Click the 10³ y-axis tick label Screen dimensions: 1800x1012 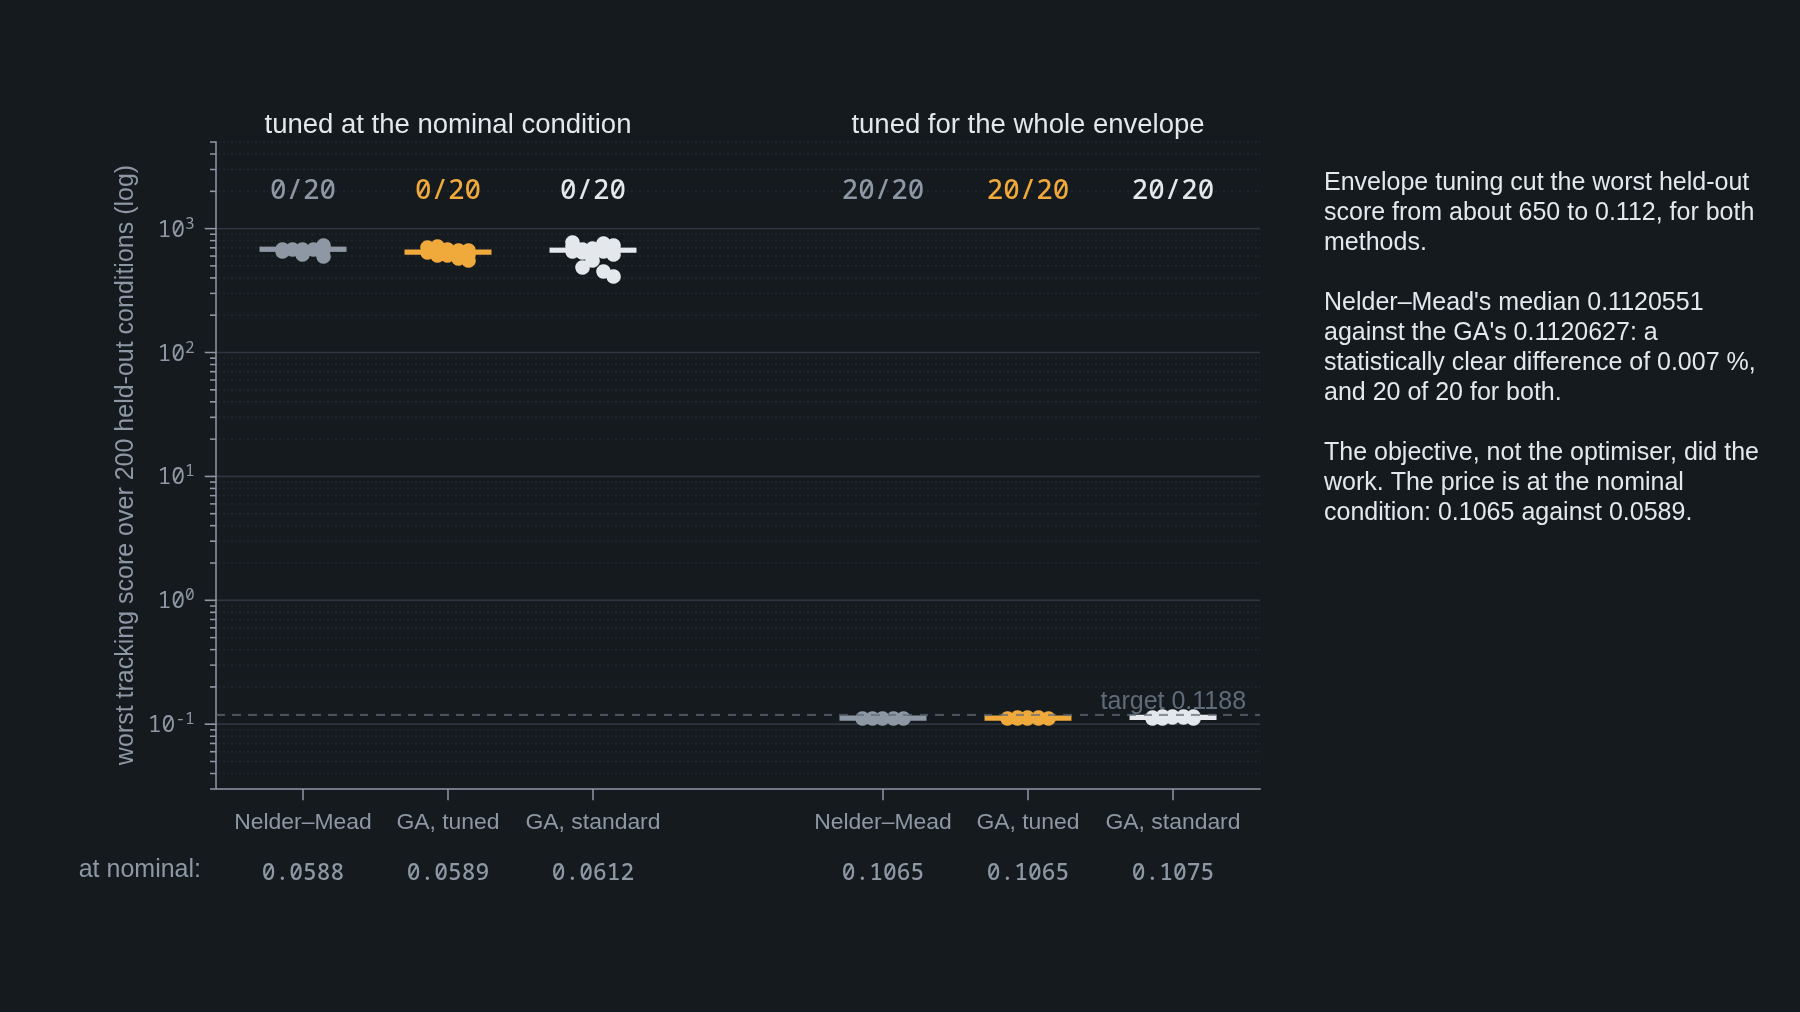pos(176,228)
